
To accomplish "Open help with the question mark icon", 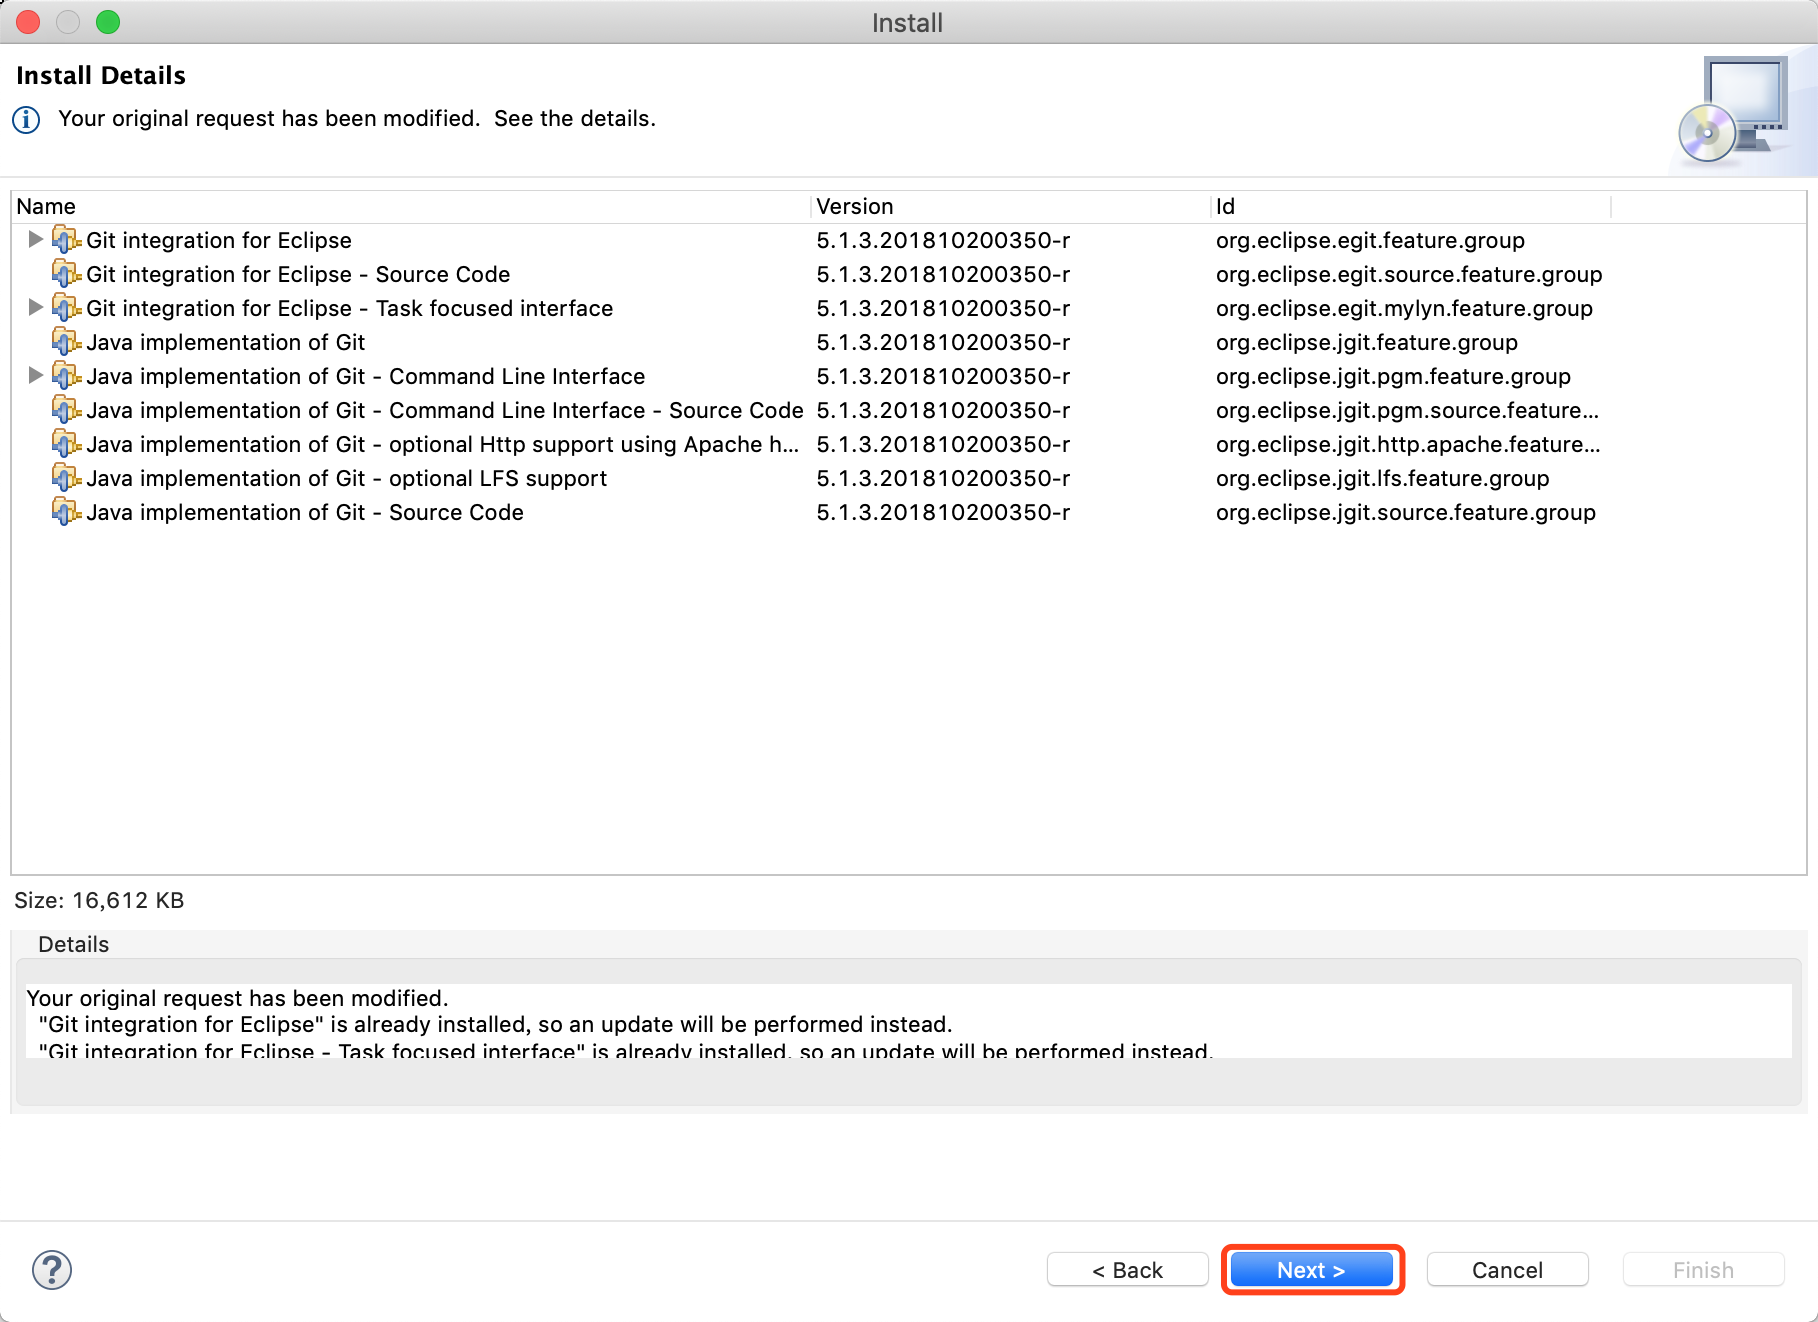I will pos(52,1270).
